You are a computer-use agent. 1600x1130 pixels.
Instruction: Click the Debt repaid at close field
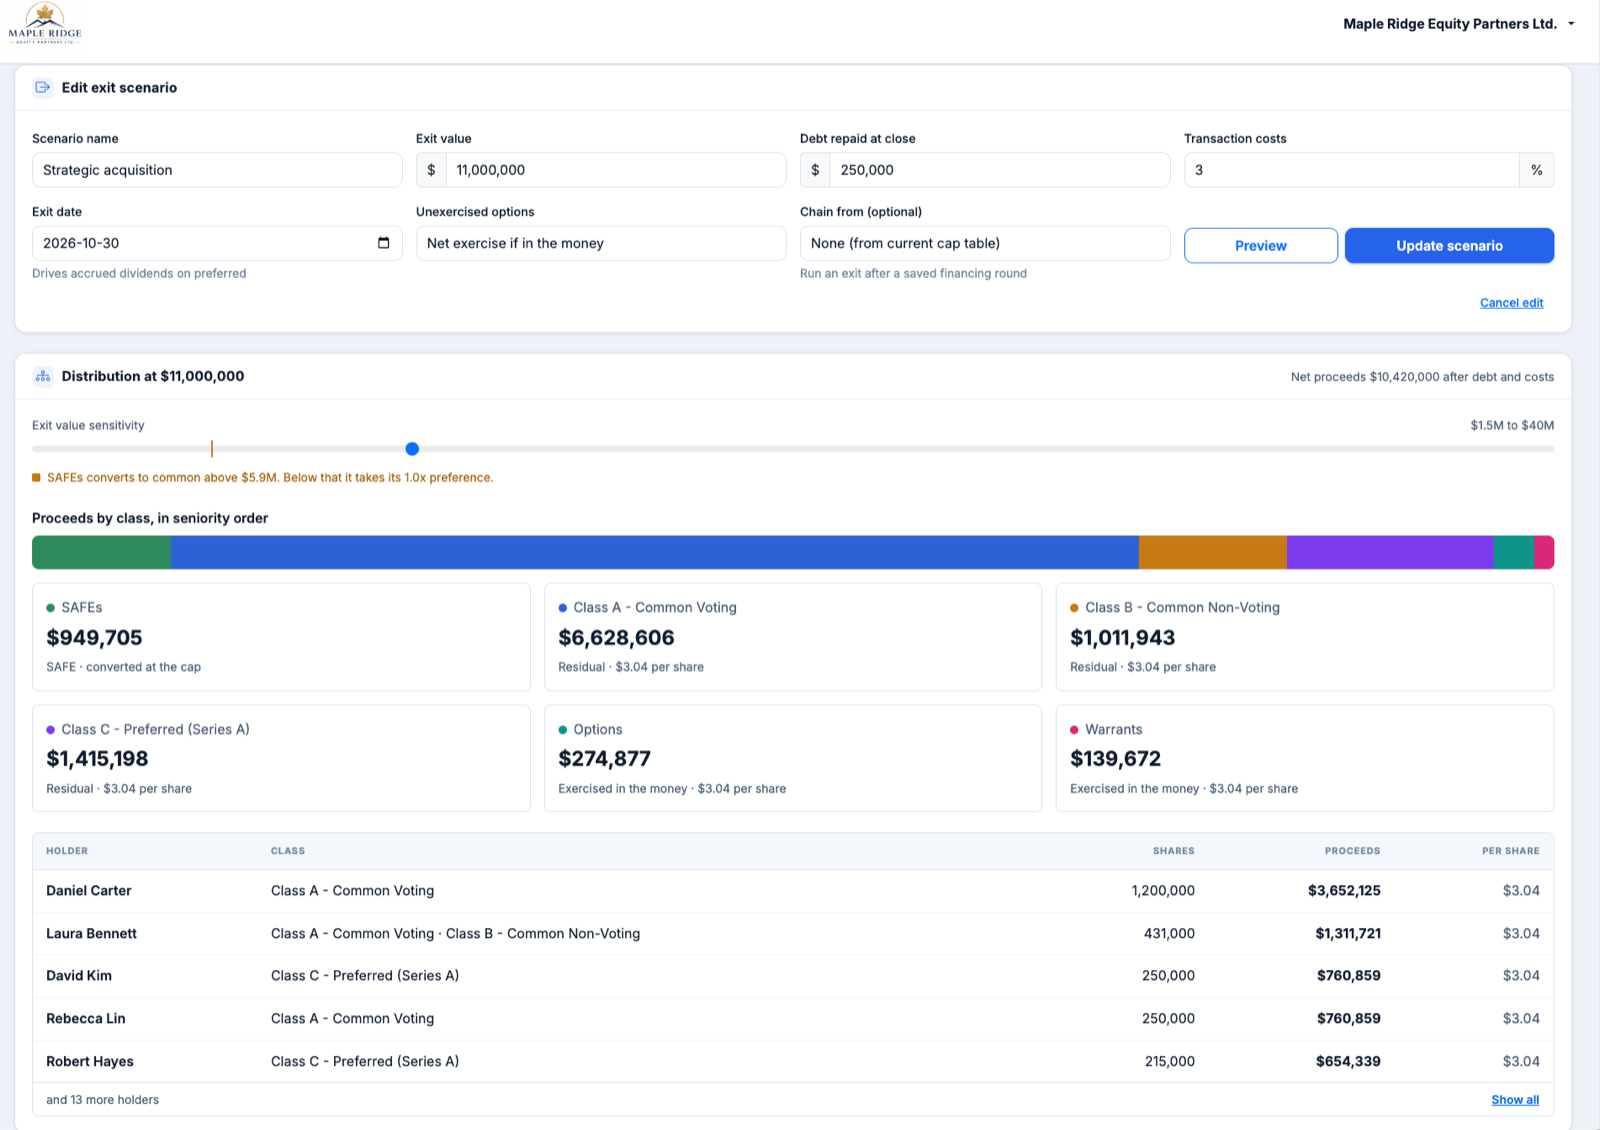tap(999, 170)
